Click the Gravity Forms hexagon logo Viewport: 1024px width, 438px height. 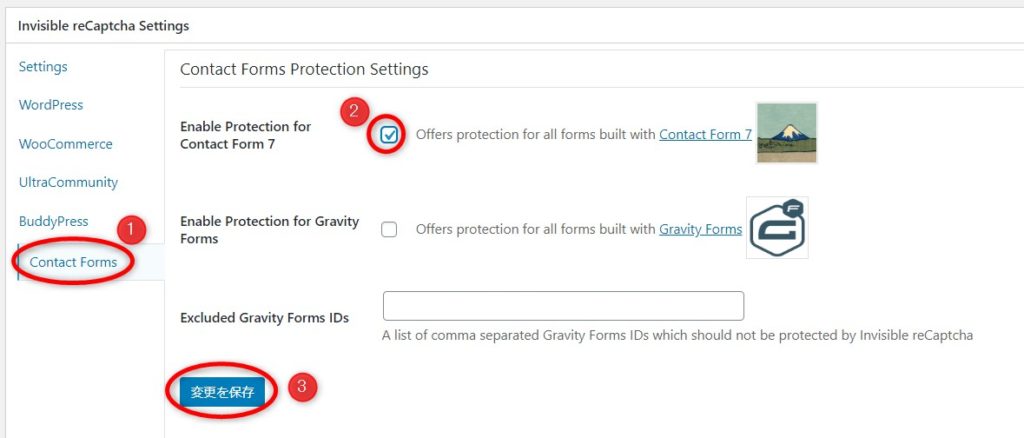click(x=777, y=227)
